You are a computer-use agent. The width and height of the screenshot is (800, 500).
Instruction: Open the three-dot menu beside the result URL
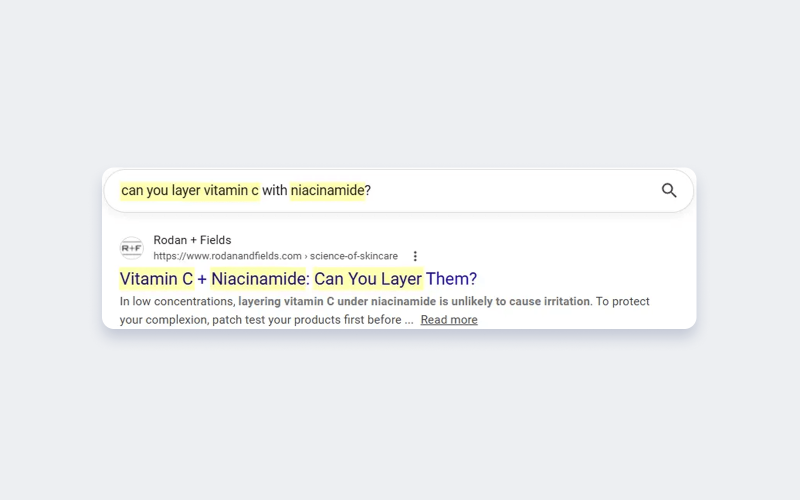click(x=415, y=256)
